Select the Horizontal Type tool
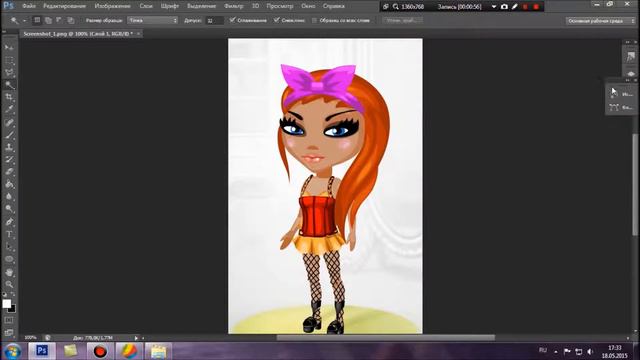 (x=9, y=234)
